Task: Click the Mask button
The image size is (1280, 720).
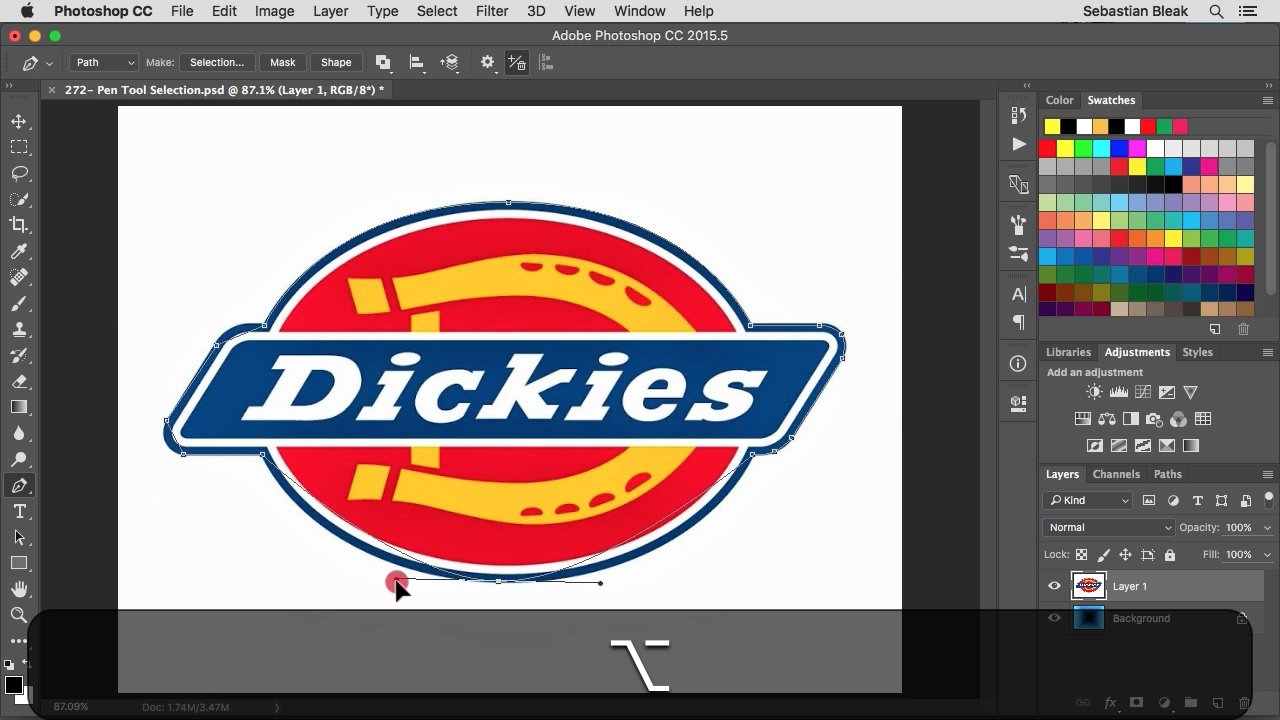Action: click(x=282, y=62)
